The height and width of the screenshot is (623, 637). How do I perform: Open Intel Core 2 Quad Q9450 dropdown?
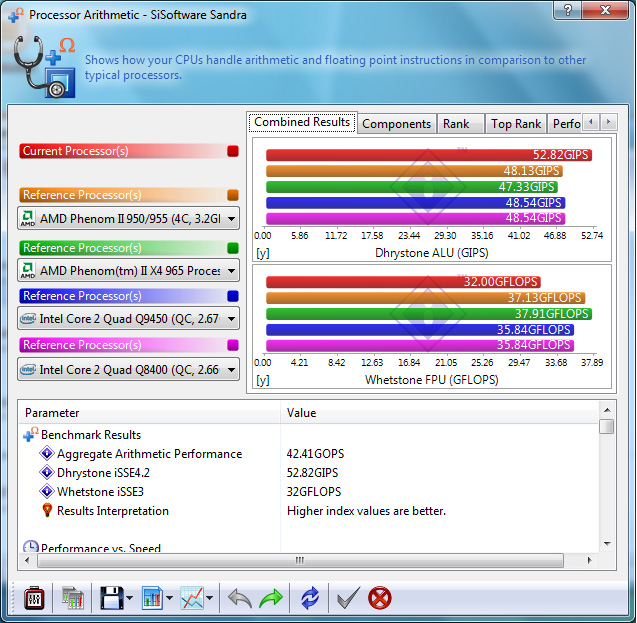[128, 318]
